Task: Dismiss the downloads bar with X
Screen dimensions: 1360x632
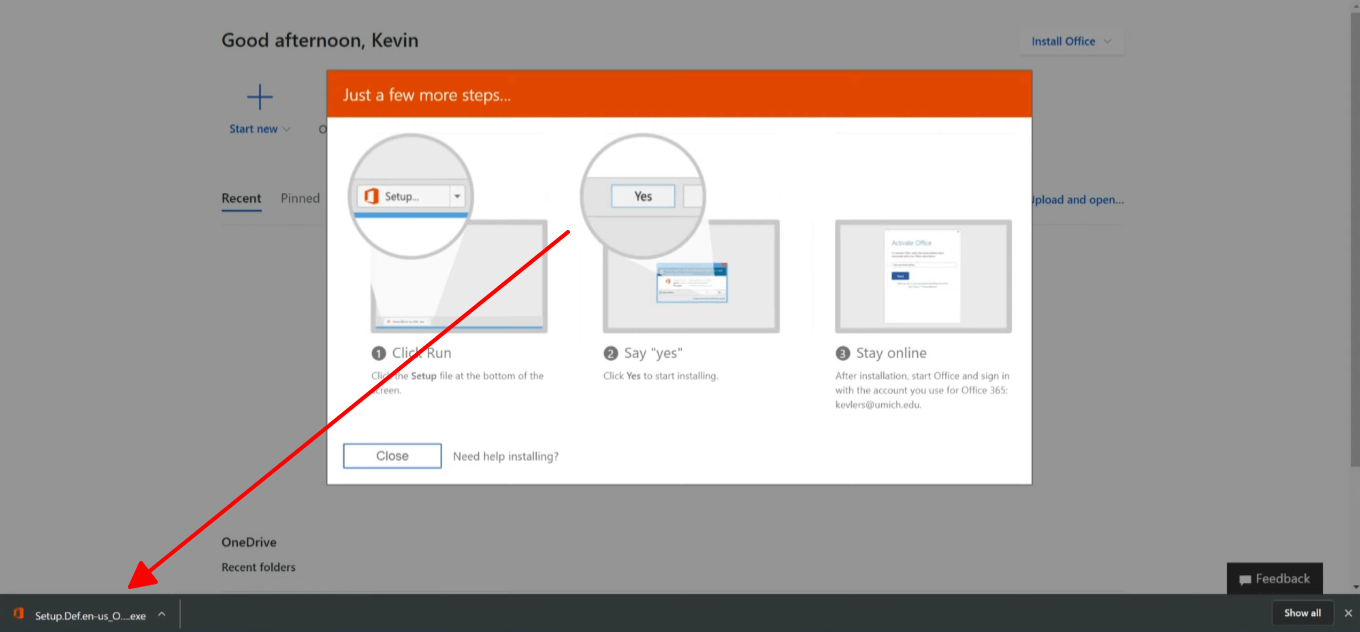Action: pyautogui.click(x=1348, y=613)
